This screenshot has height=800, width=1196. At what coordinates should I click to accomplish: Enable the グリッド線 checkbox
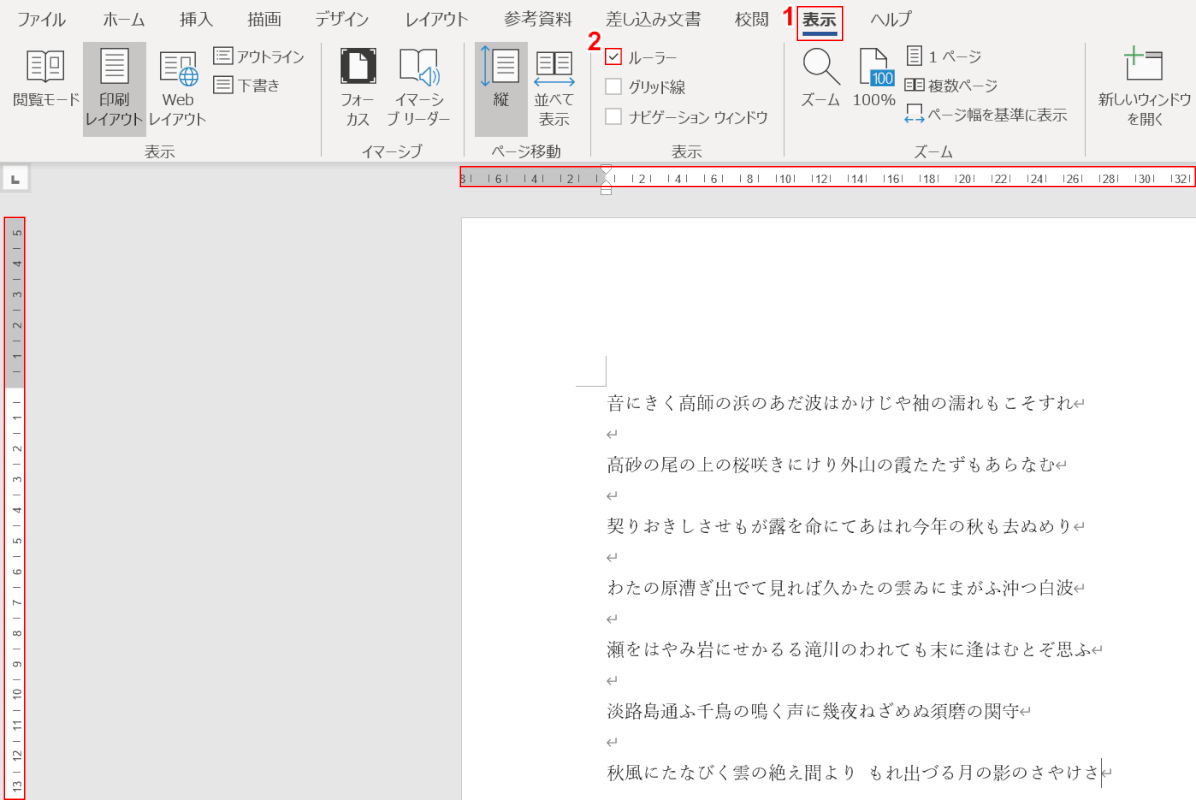coord(614,87)
